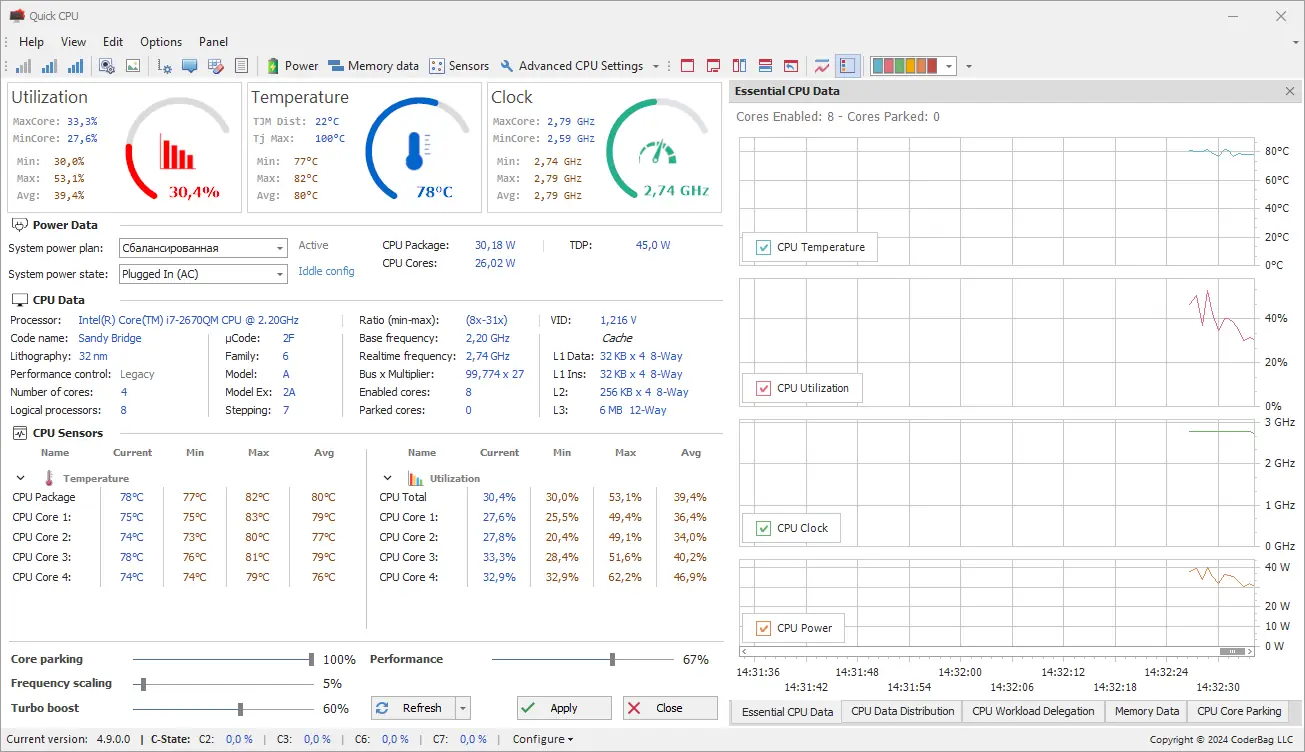Click the lowest-level signal bars toolbar icon
The image size is (1305, 752).
23,66
